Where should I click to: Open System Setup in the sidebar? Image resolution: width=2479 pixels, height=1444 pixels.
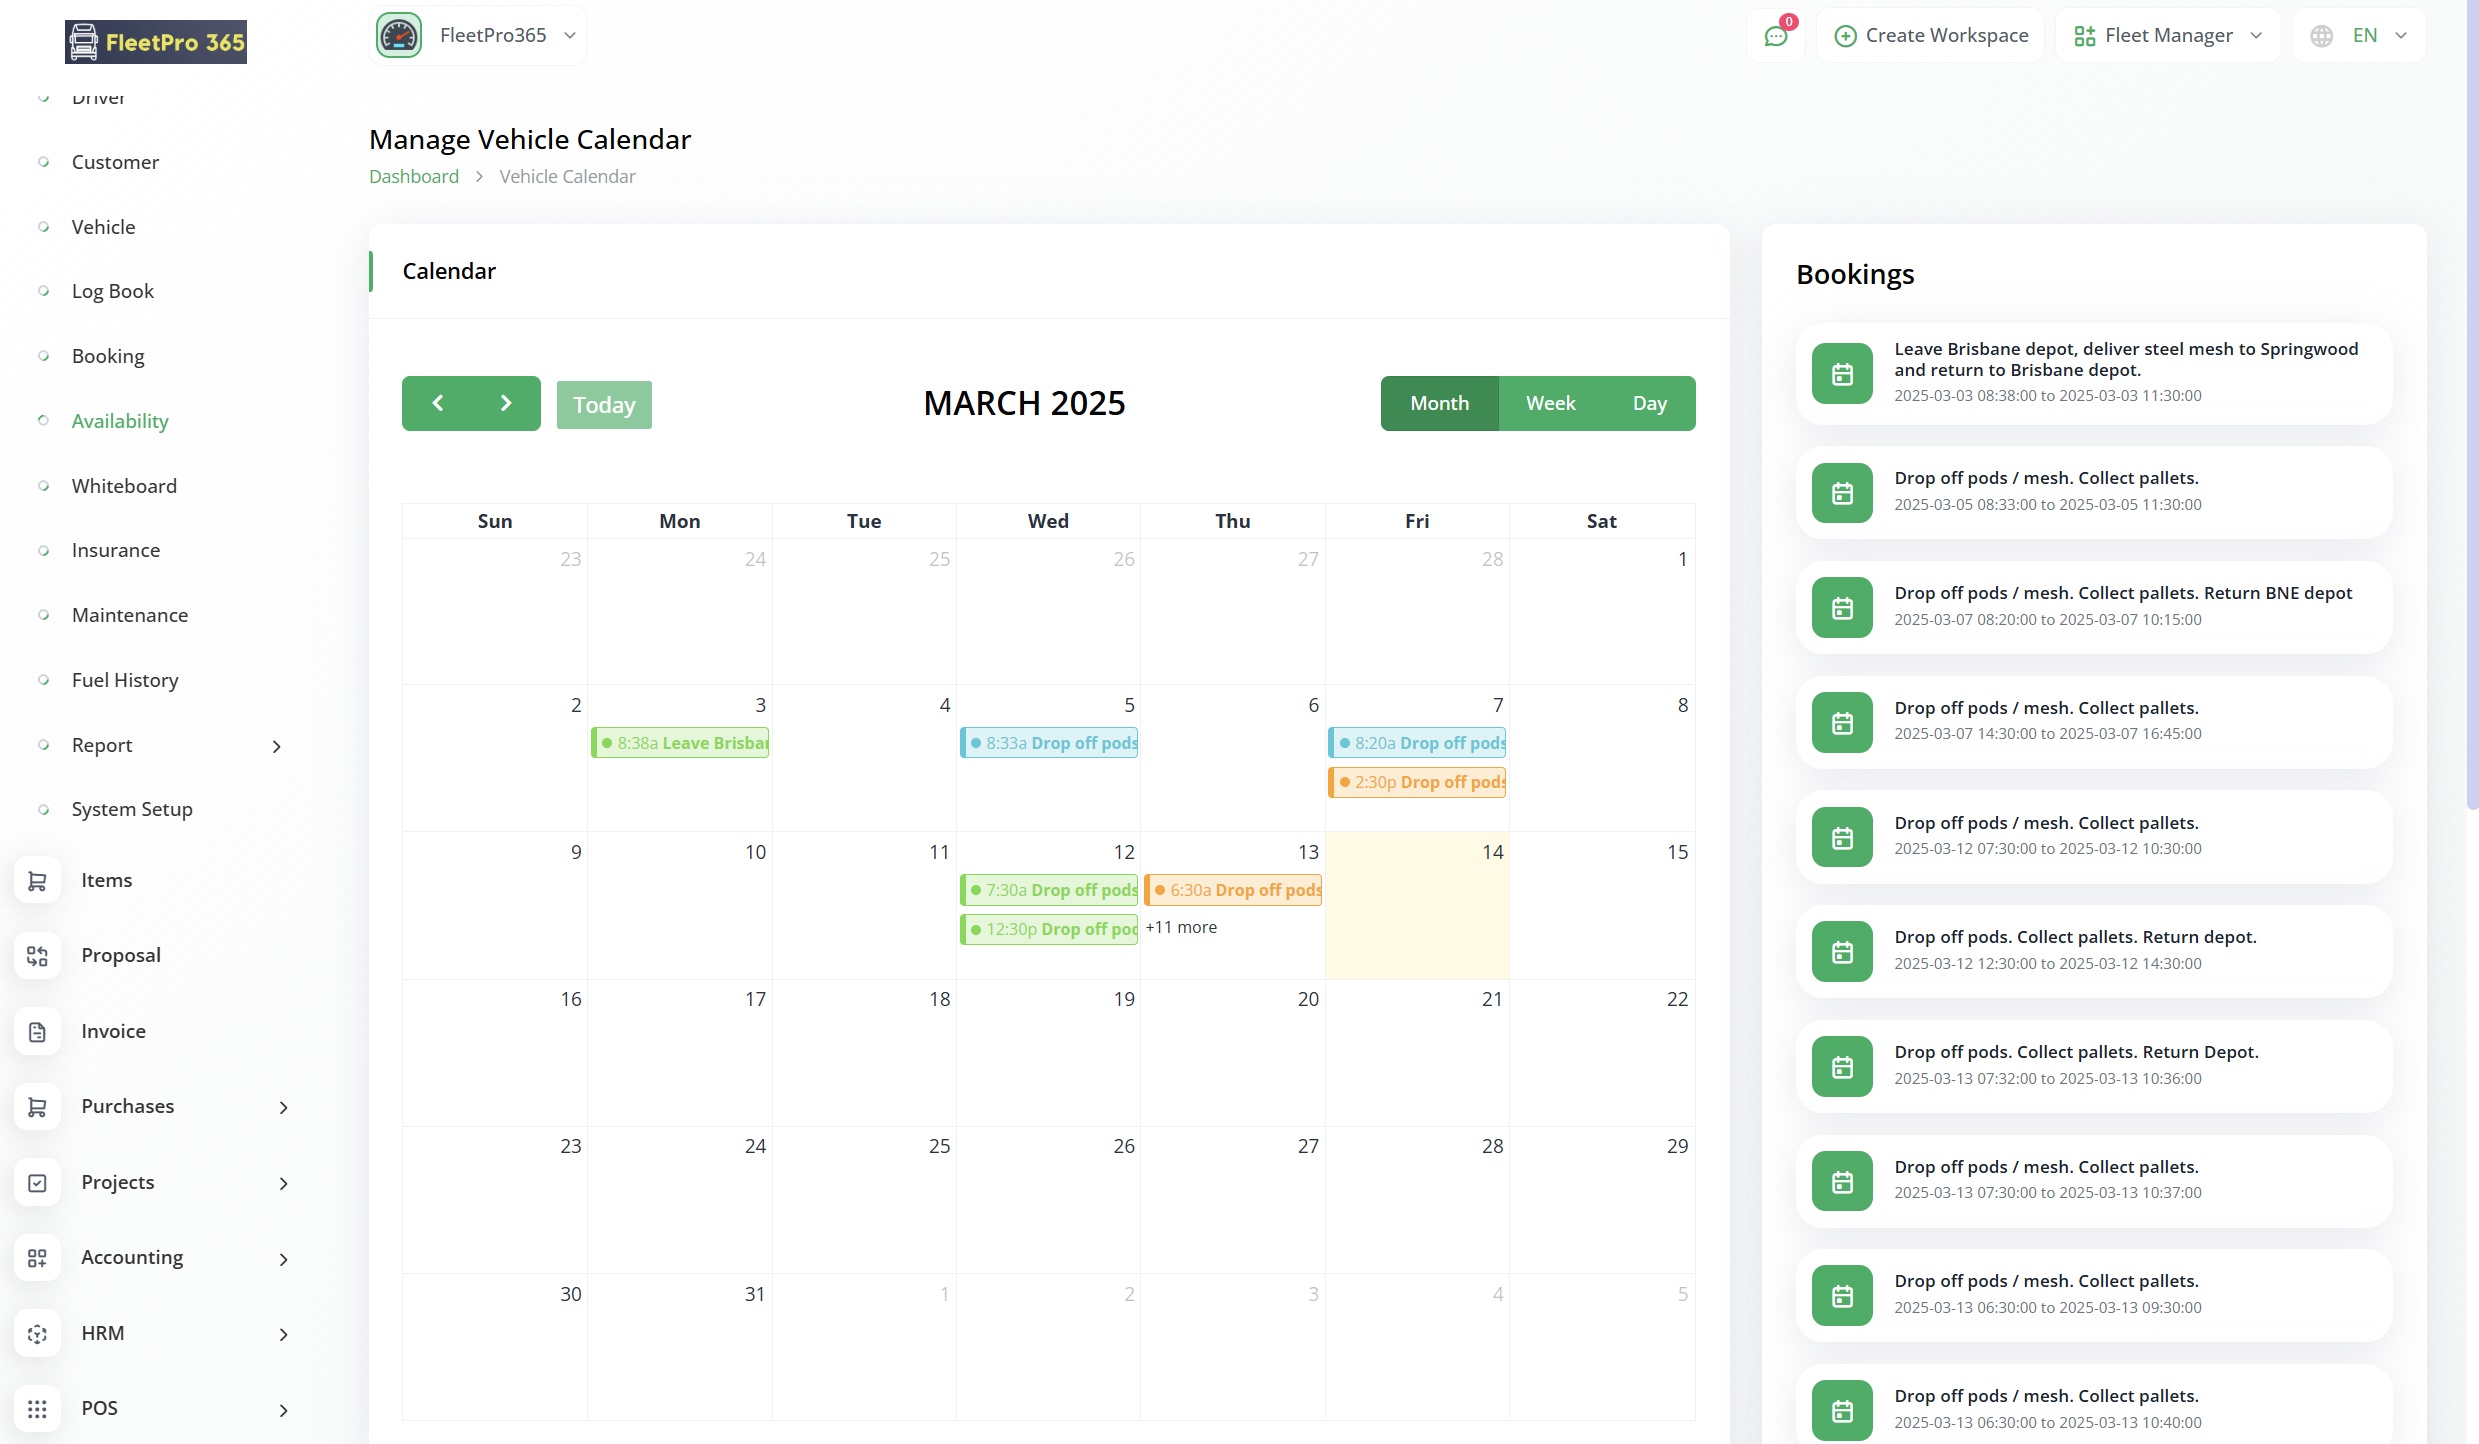[x=132, y=809]
